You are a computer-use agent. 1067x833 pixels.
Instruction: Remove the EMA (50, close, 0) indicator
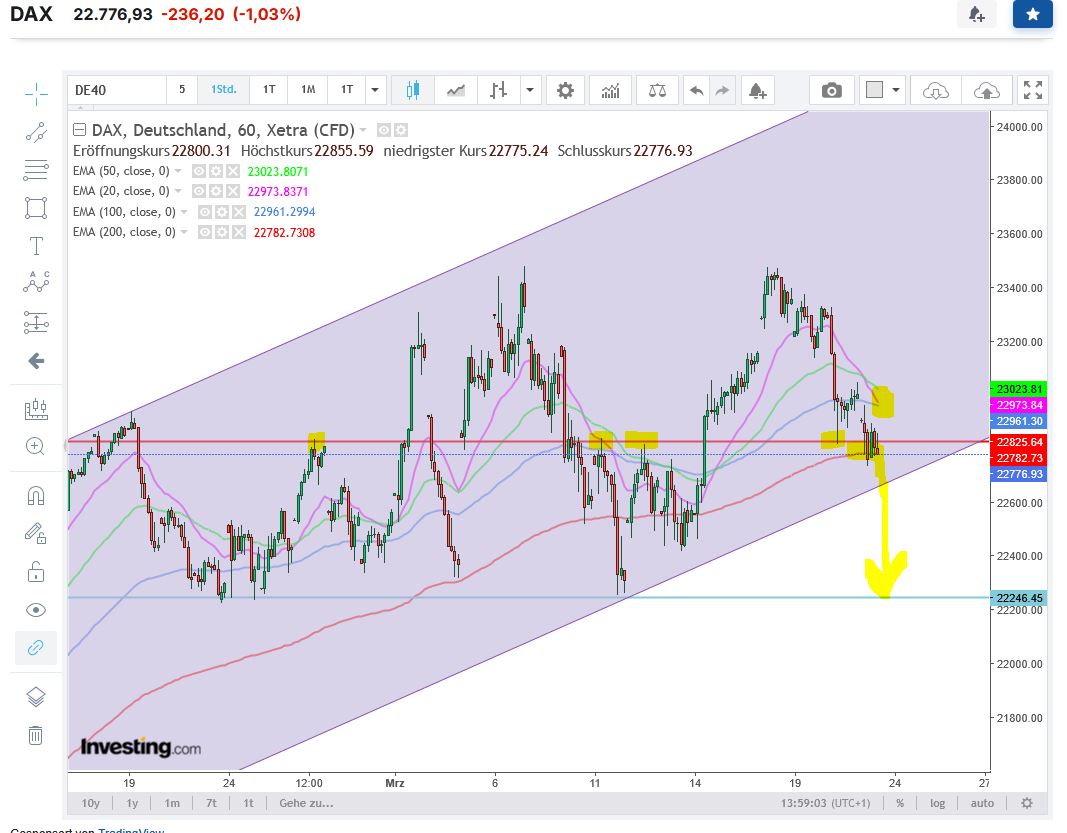click(x=233, y=171)
